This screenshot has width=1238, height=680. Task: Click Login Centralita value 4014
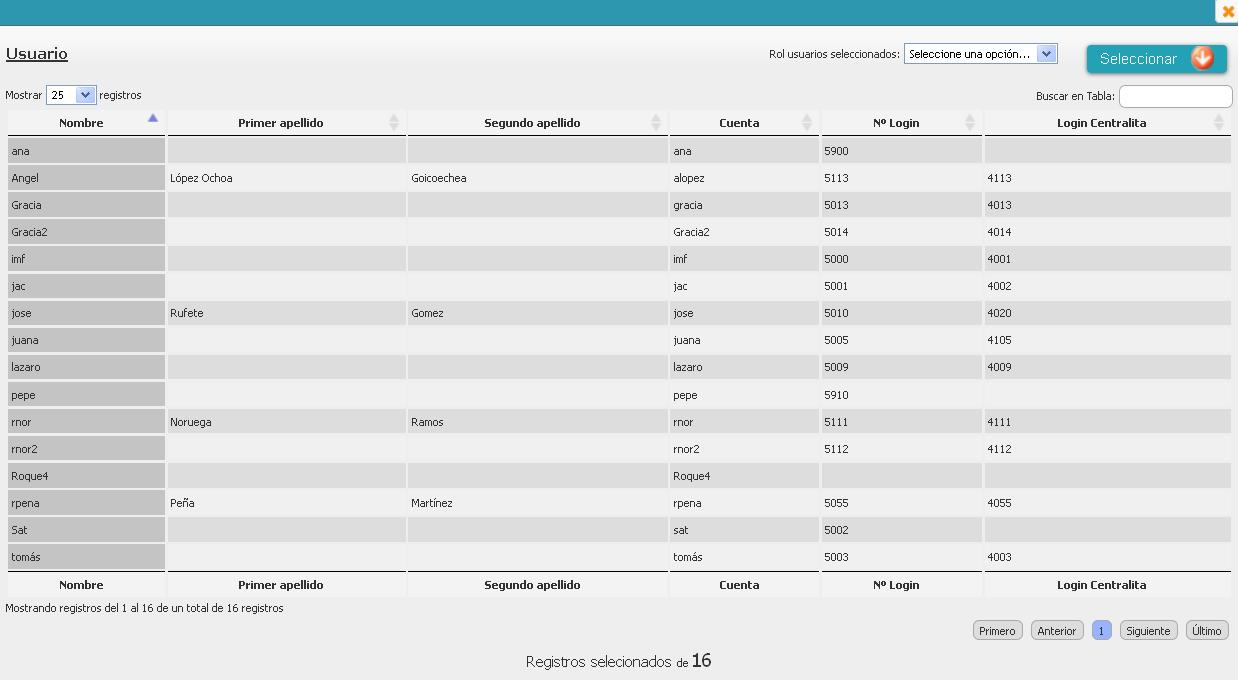pos(1107,232)
